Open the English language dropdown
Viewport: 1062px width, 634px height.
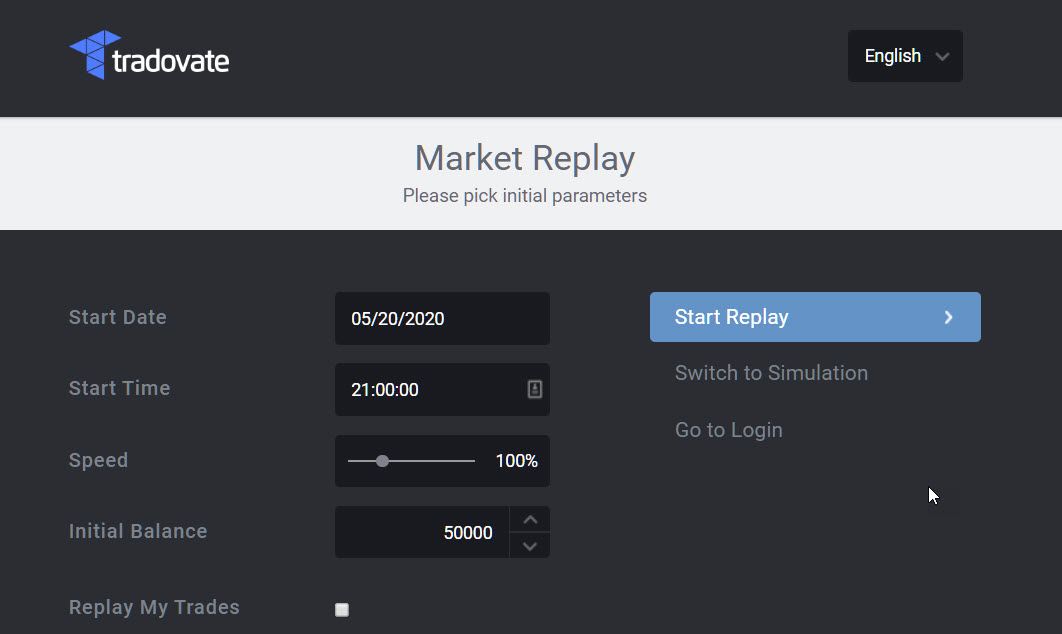[905, 56]
